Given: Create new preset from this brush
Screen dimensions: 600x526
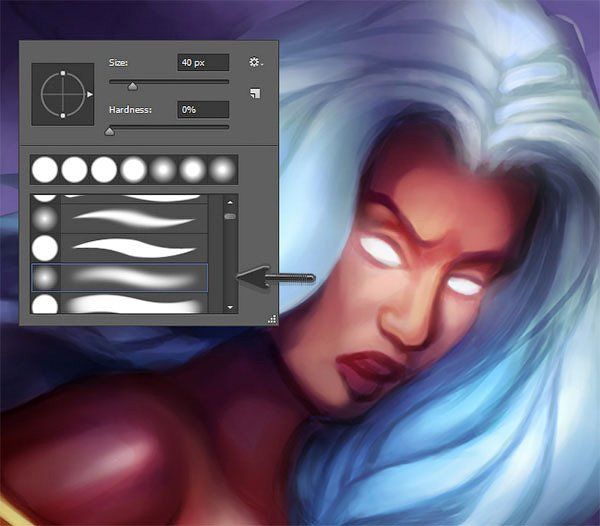Looking at the screenshot, I should pyautogui.click(x=255, y=93).
